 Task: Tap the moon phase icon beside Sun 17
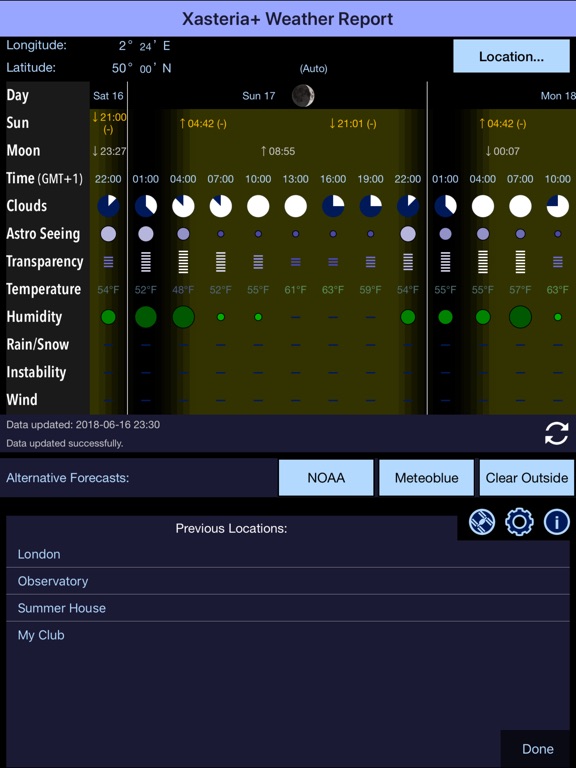[x=303, y=96]
